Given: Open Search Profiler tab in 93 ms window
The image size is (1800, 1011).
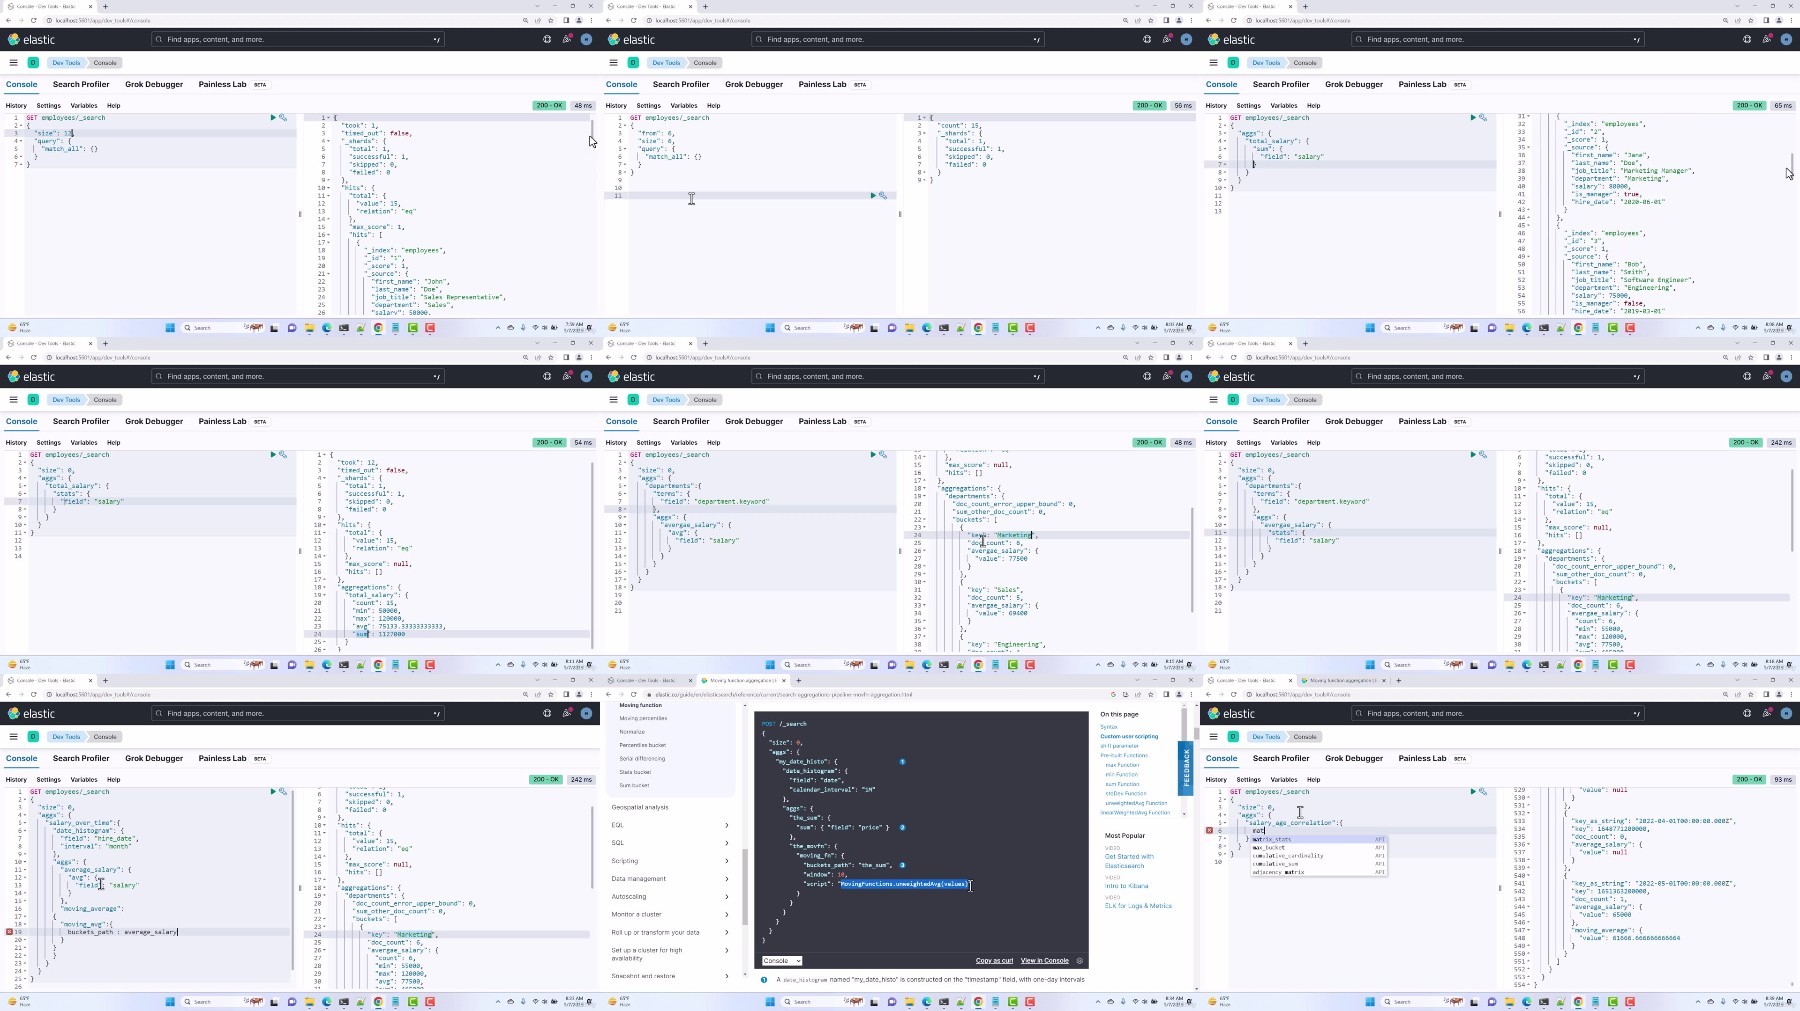Looking at the screenshot, I should pyautogui.click(x=1281, y=758).
